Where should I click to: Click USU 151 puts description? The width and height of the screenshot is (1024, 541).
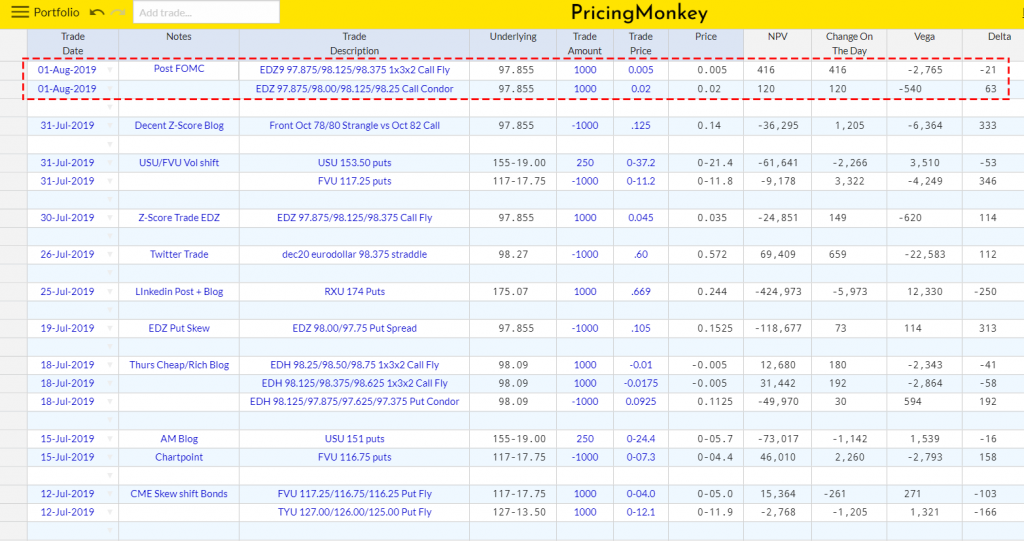point(355,438)
